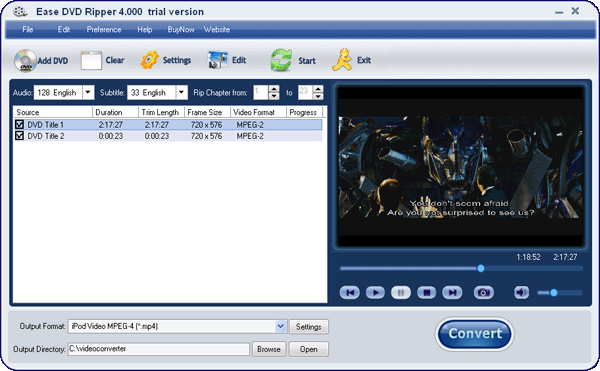Click the volume slider handle
The height and width of the screenshot is (371, 600).
point(554,293)
